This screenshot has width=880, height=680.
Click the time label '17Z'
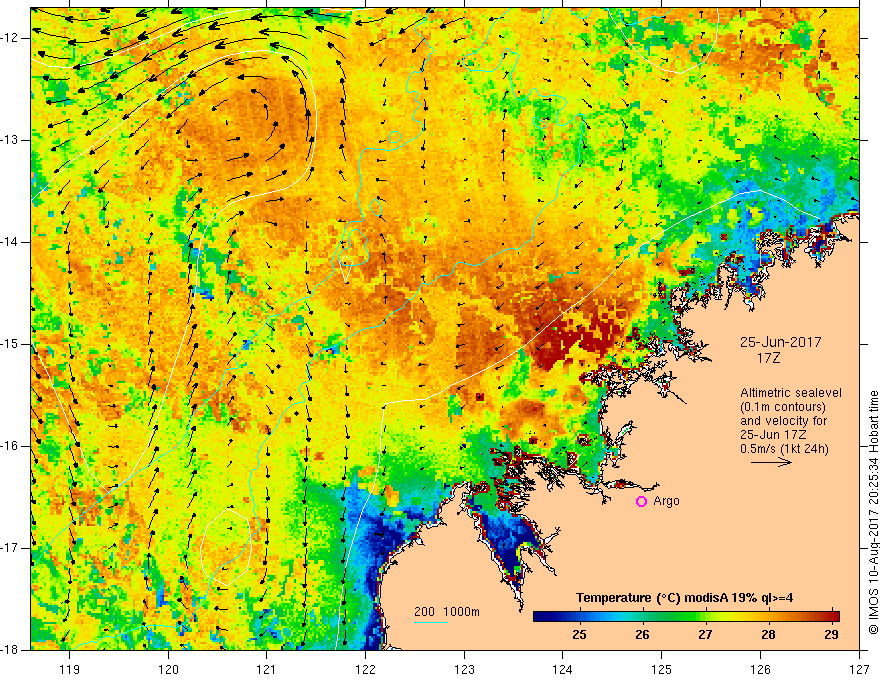768,357
